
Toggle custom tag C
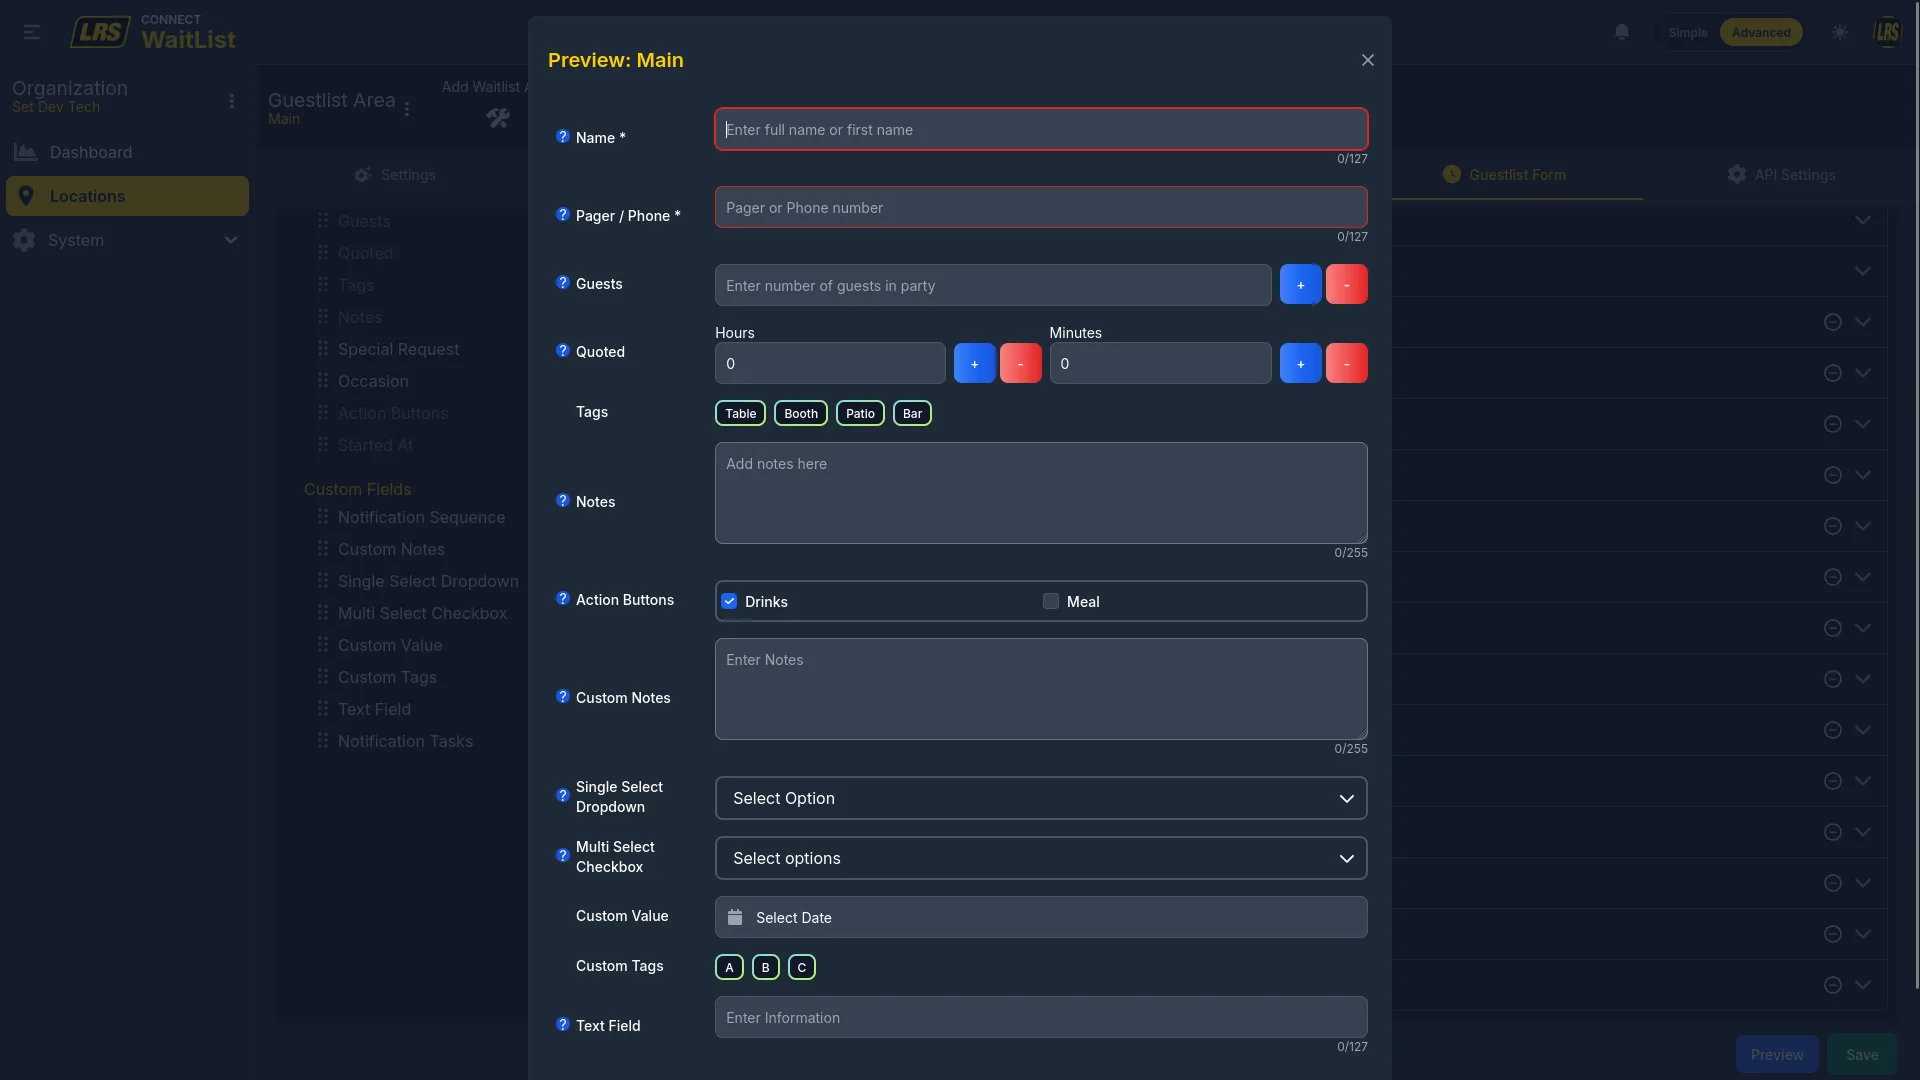802,967
